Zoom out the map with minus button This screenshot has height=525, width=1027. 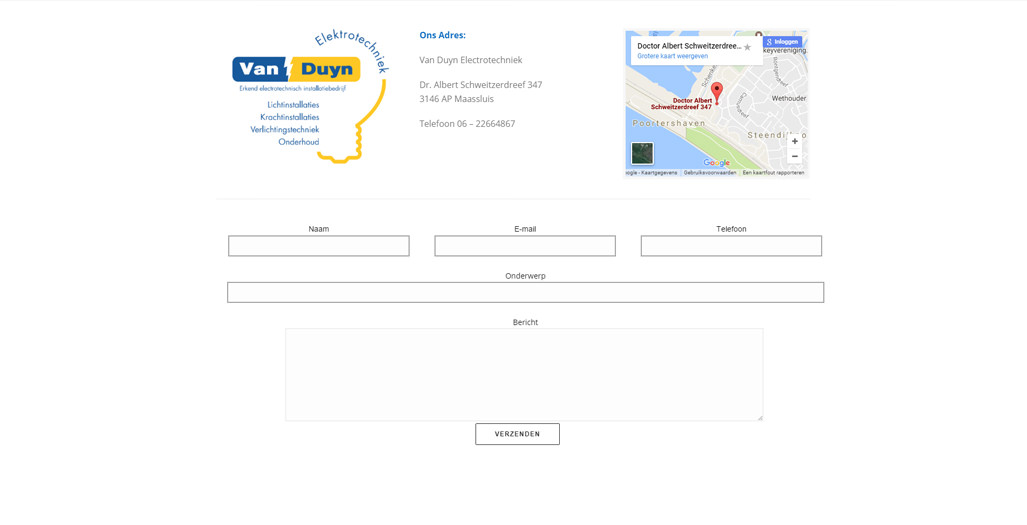(x=794, y=156)
